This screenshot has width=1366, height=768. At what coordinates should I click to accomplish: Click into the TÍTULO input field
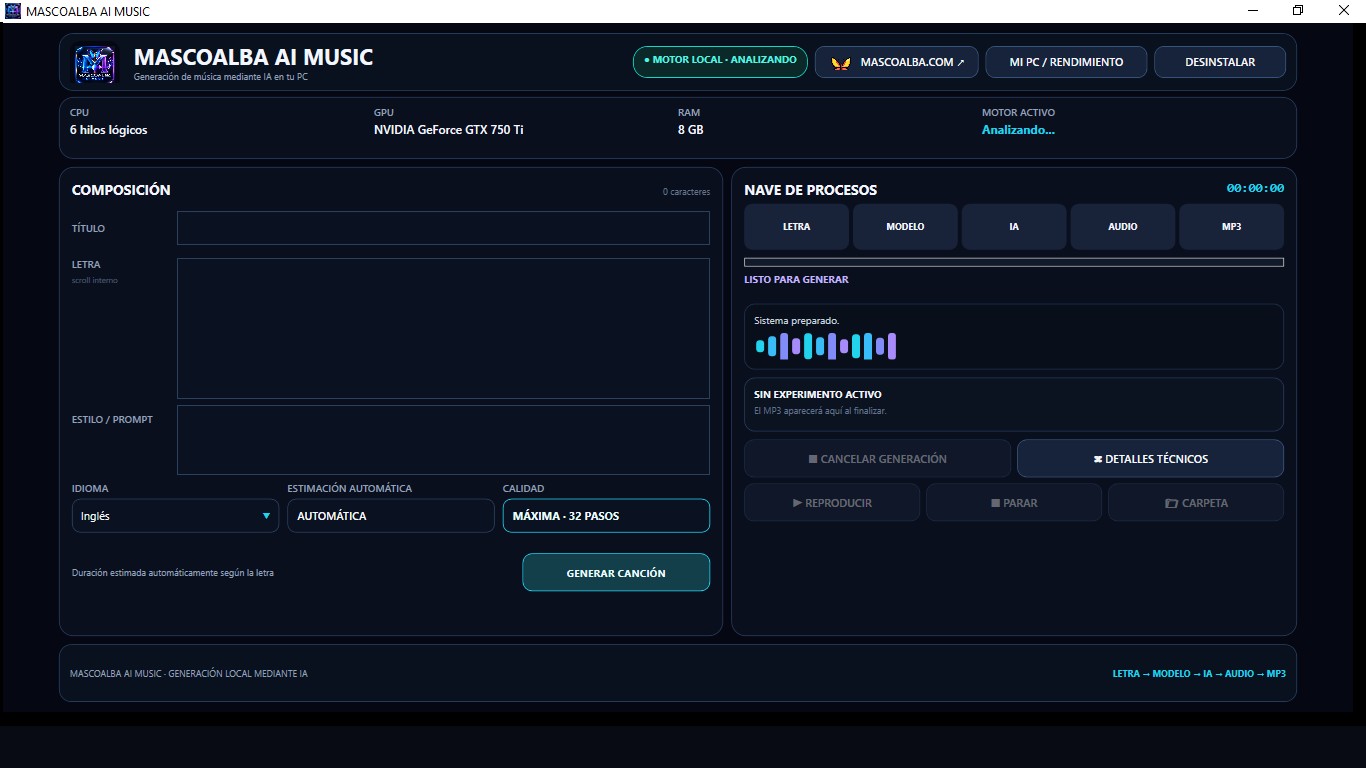coord(443,228)
